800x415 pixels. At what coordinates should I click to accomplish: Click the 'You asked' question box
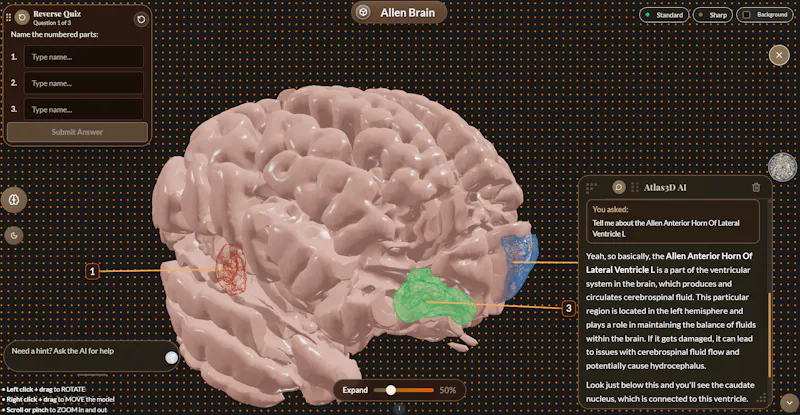(672, 222)
